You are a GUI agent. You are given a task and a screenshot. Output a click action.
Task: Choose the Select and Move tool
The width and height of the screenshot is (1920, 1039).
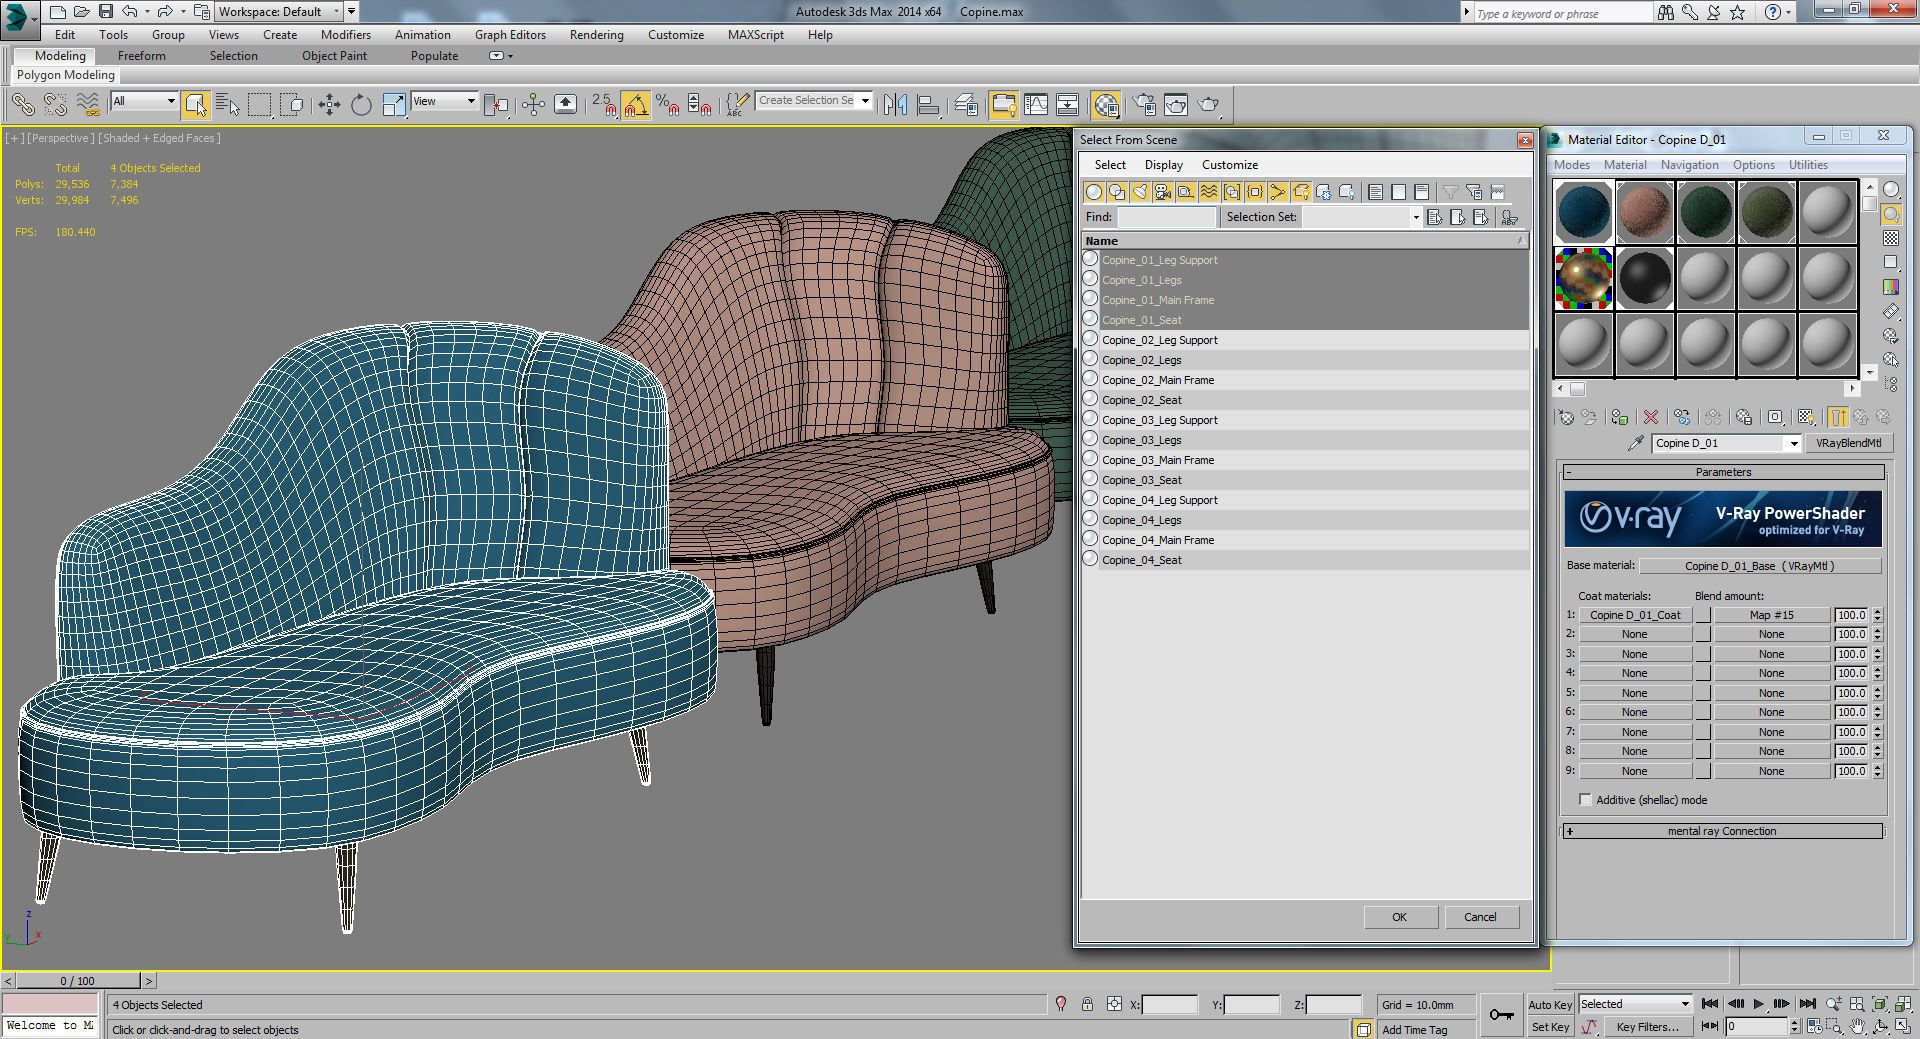(x=329, y=104)
